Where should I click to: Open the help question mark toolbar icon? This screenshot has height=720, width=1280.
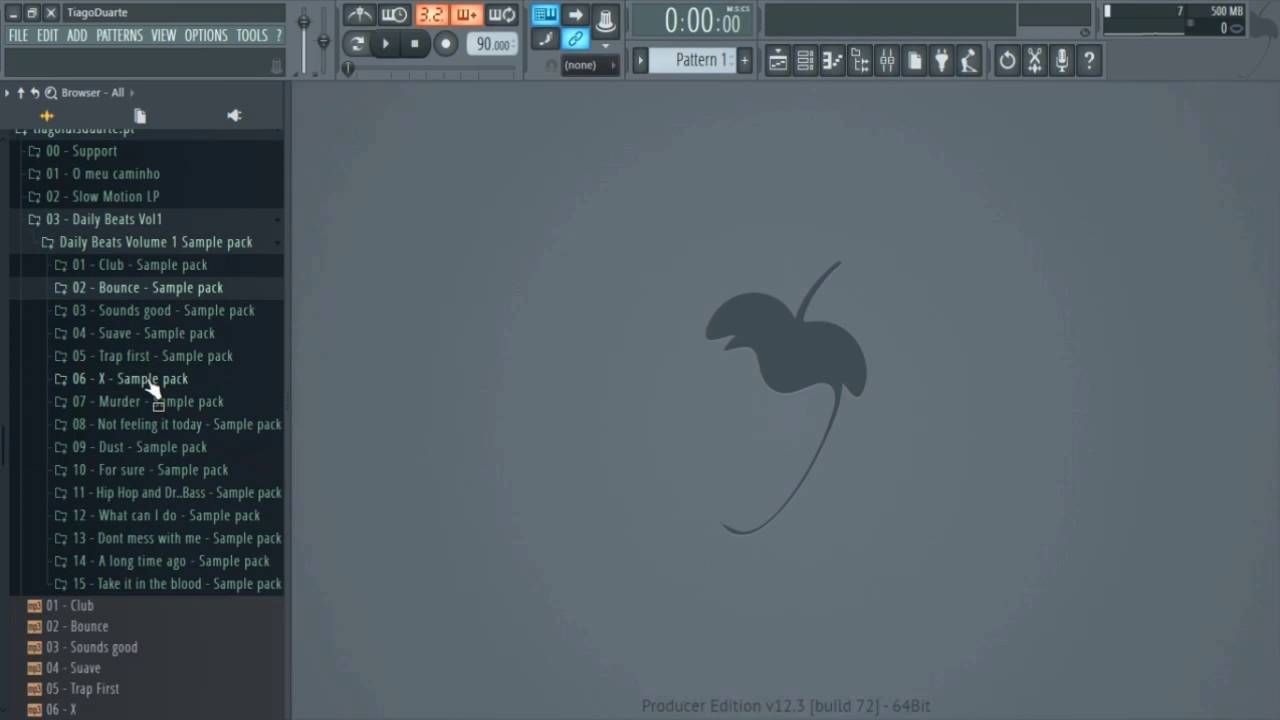[x=1089, y=61]
